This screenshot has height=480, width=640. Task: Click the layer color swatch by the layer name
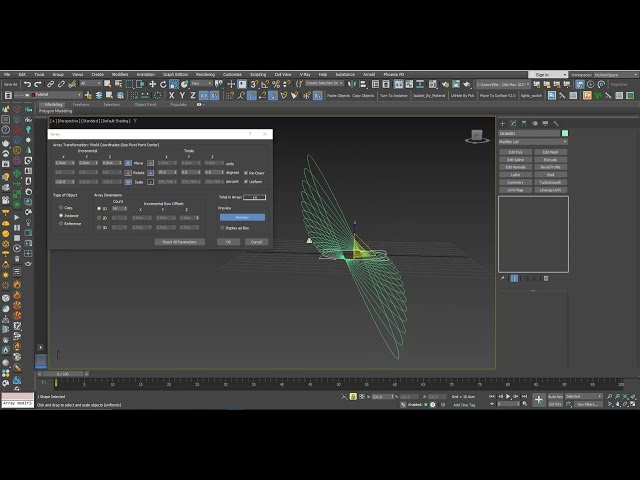(33, 95)
